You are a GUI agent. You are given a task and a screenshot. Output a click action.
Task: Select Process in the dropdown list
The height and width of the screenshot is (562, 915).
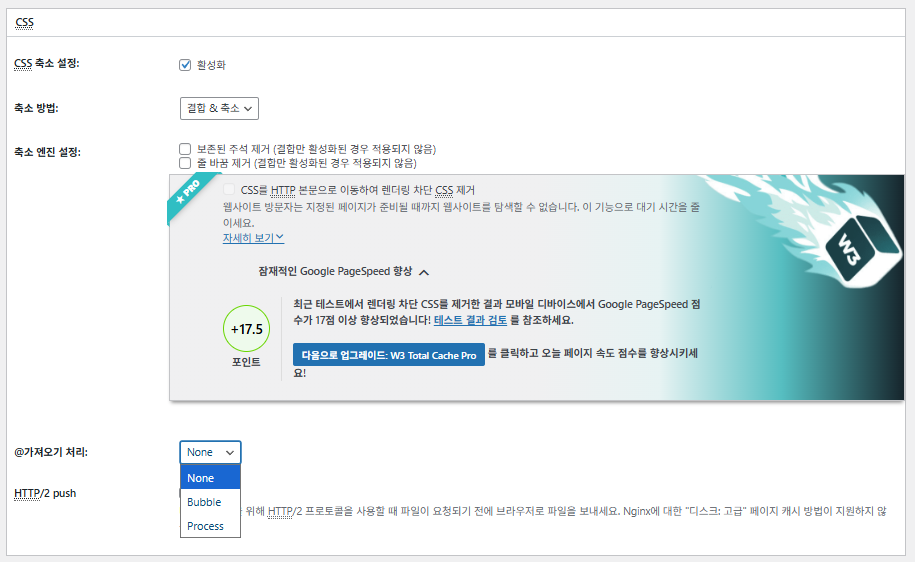pos(210,526)
